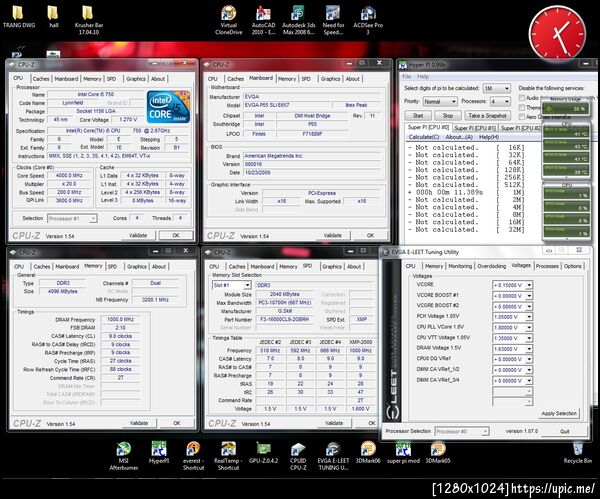This screenshot has height=499, width=600.
Task: Click the EVGA P55 SLI E657 model field
Action: [x=288, y=105]
